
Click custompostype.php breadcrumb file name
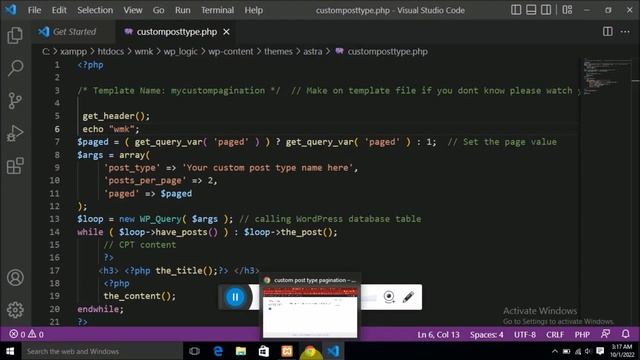(387, 51)
